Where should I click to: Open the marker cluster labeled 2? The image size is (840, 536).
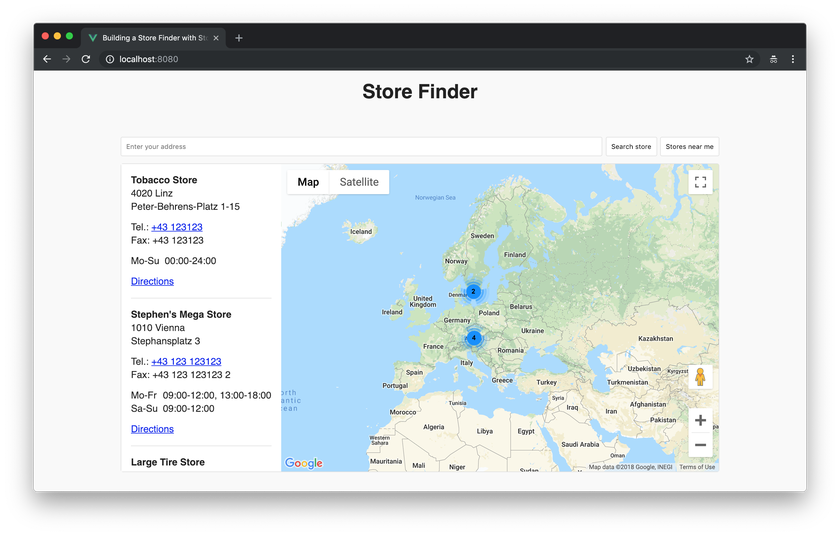(x=473, y=291)
